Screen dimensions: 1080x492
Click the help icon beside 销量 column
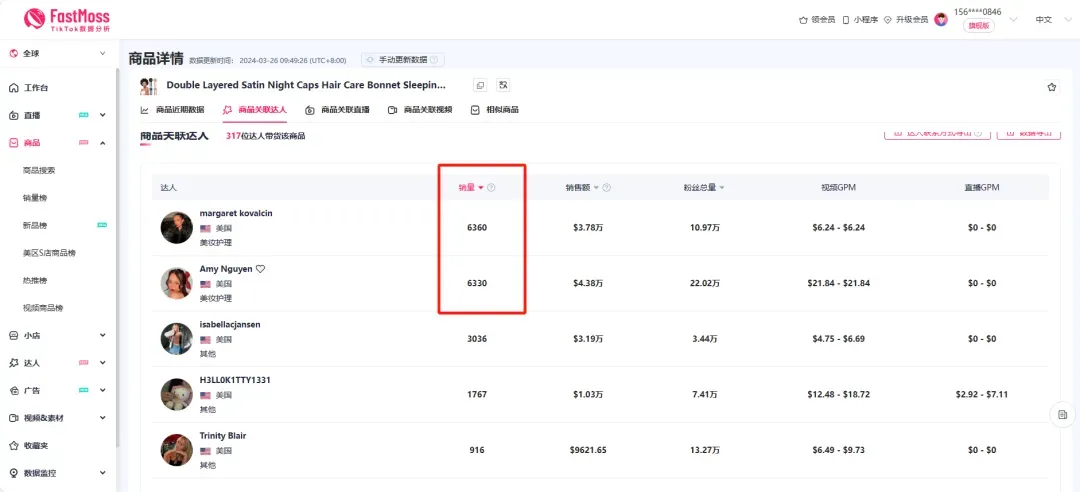[x=491, y=188]
